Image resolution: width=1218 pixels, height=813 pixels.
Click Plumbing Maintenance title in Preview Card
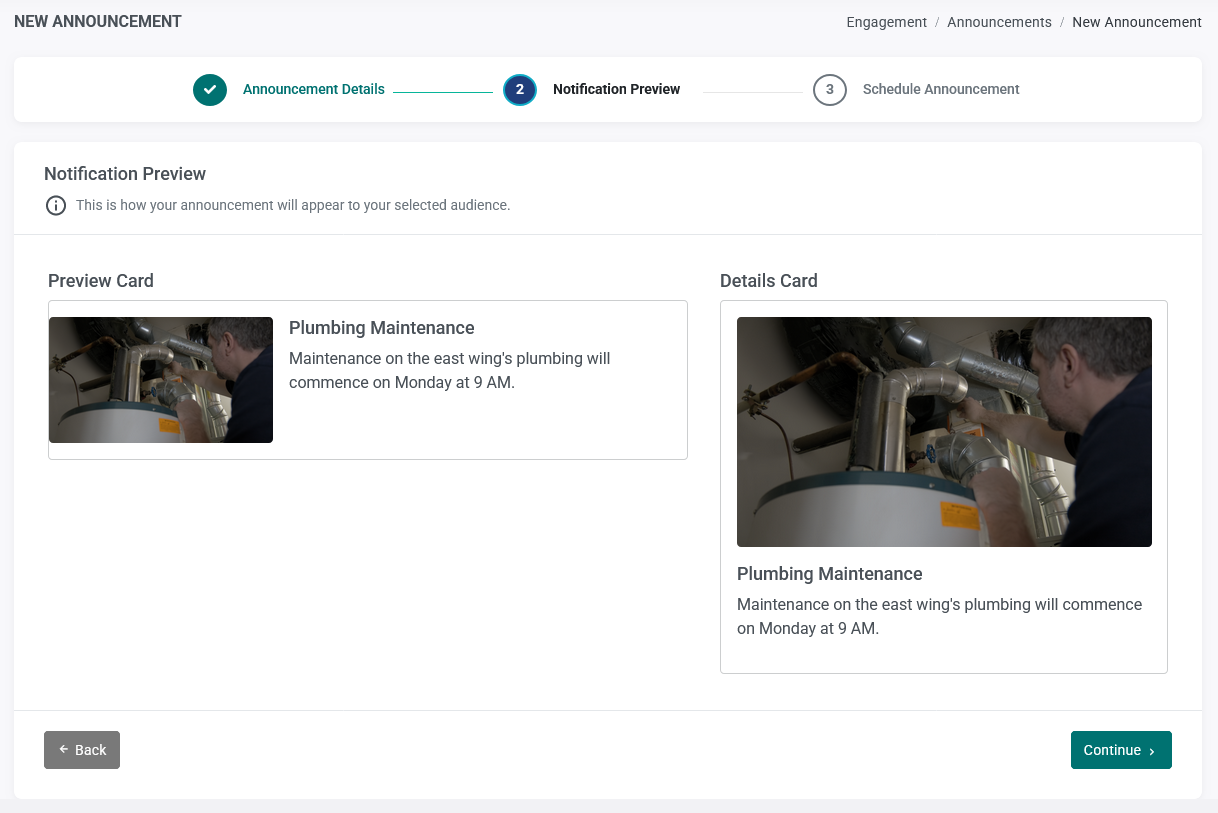pos(382,328)
